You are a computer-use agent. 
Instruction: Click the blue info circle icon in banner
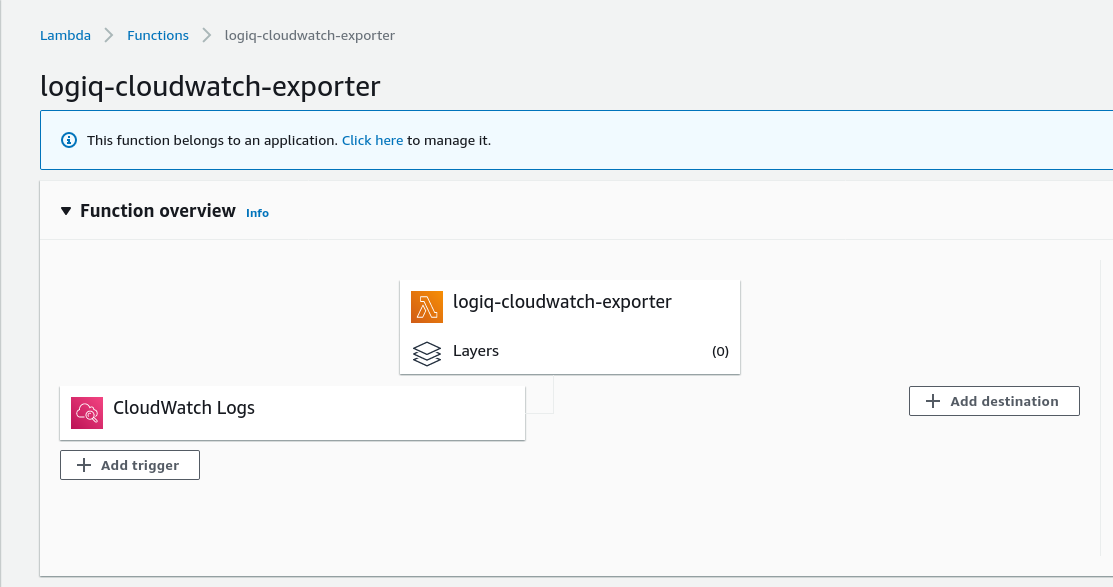tap(69, 140)
